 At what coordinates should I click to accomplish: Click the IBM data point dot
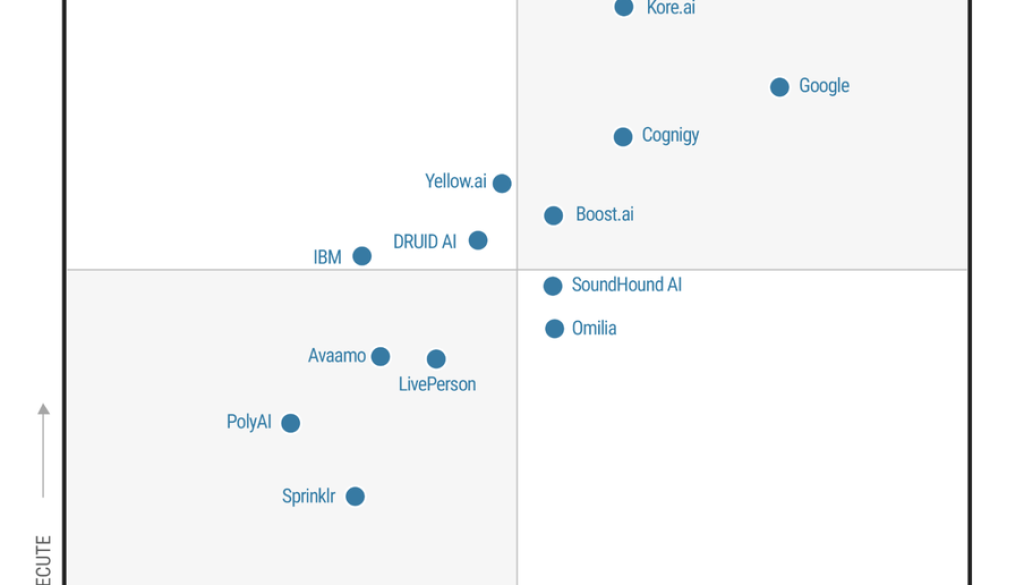coord(362,256)
